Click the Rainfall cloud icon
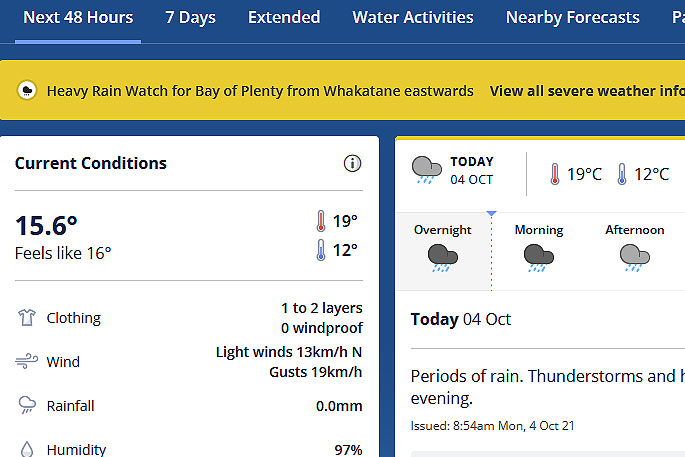The image size is (685, 457). [27, 405]
